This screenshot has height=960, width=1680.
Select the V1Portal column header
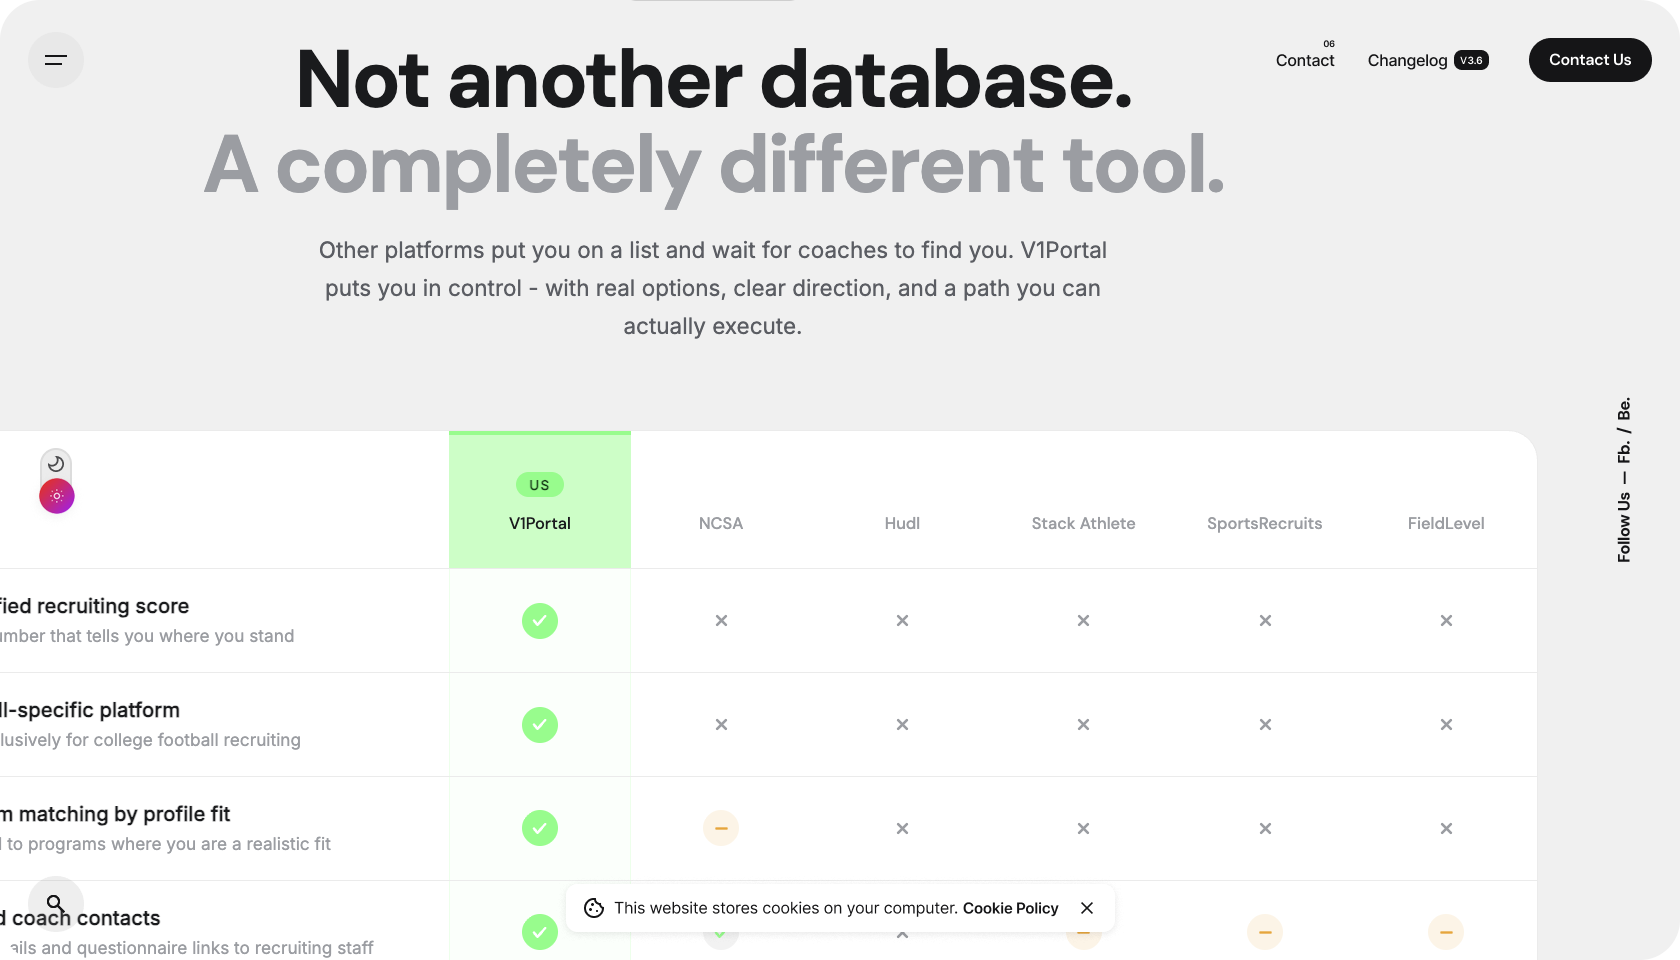pos(540,523)
